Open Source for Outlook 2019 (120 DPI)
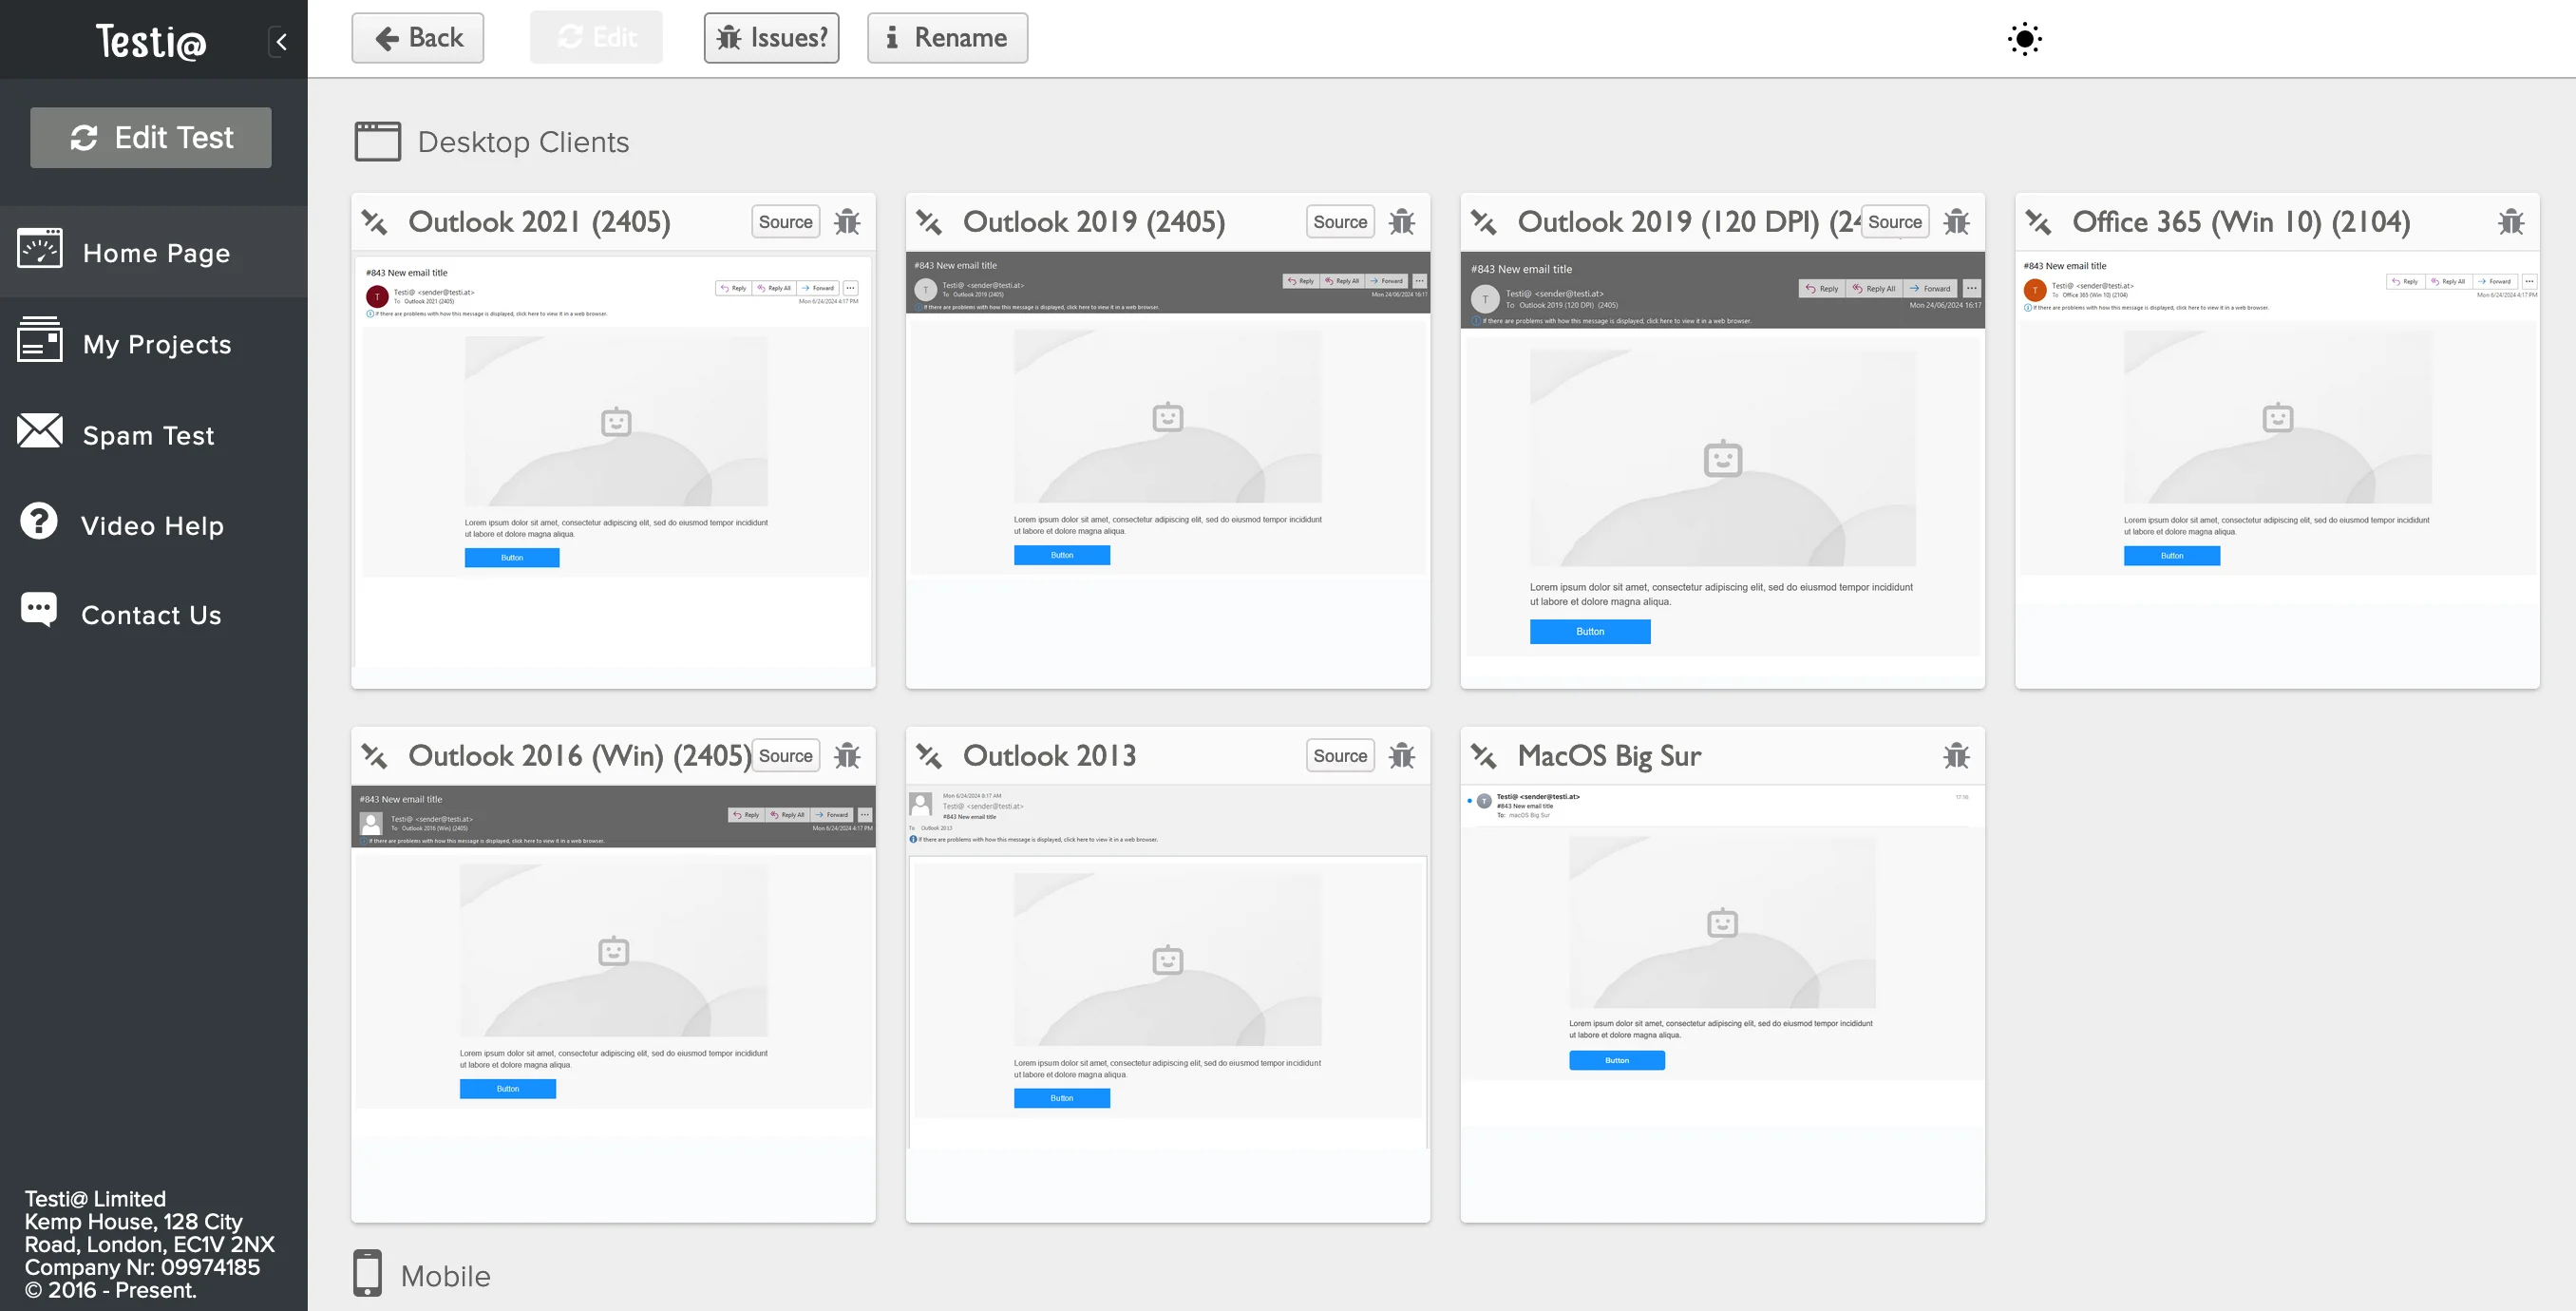 point(1895,222)
